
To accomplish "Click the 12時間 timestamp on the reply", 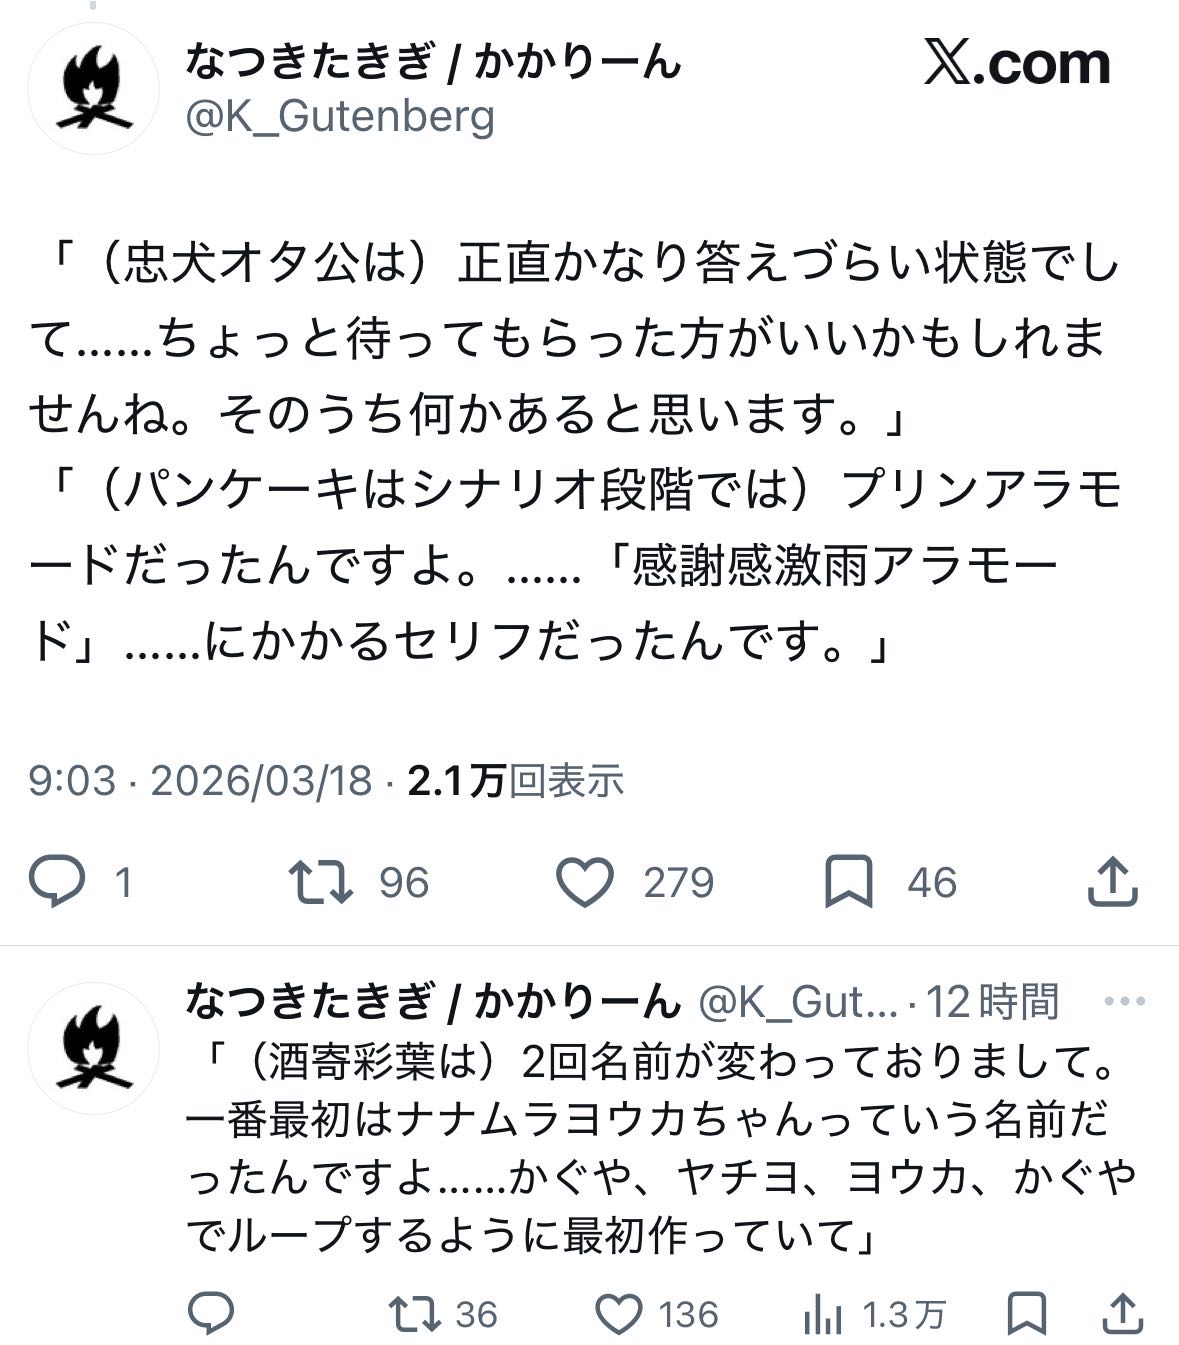I will pos(992,1000).
